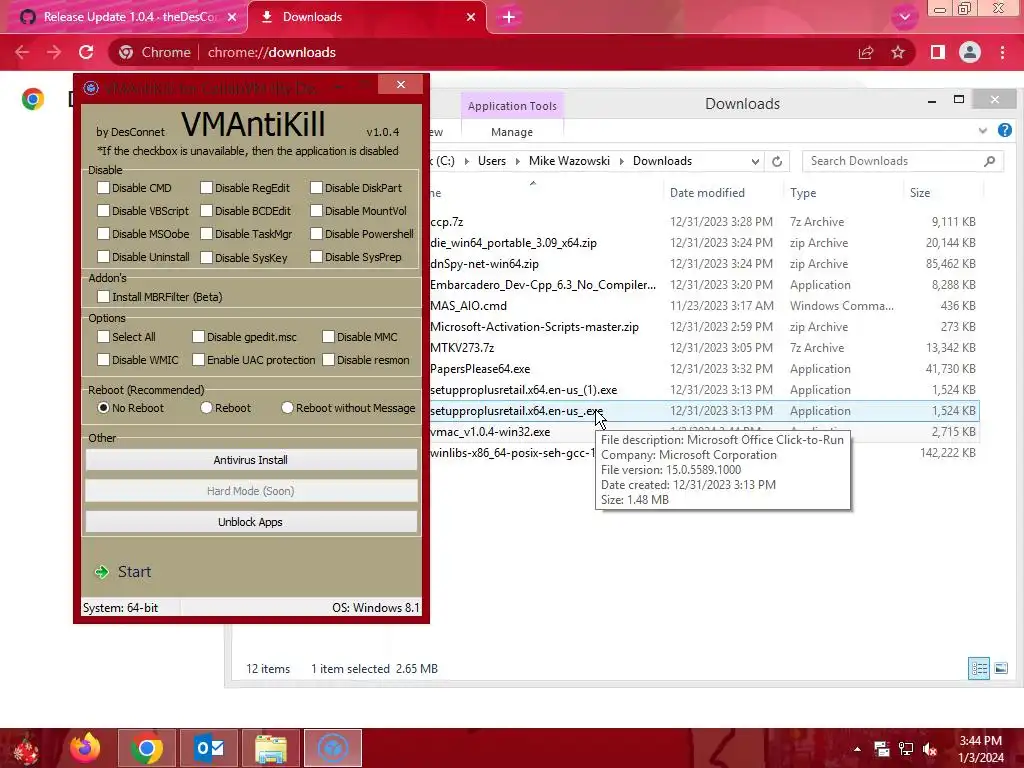Click search magnifier in Explorer
This screenshot has height=768, width=1024.
click(x=989, y=161)
